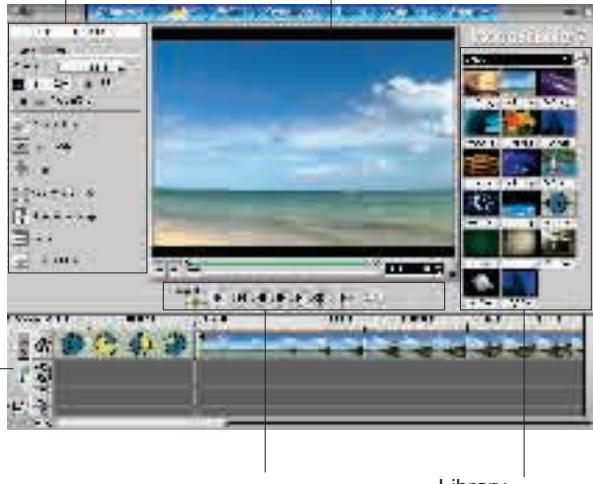Select the purple thumbnail in Library
Viewport: 593px width, 484px height.
coord(558,82)
